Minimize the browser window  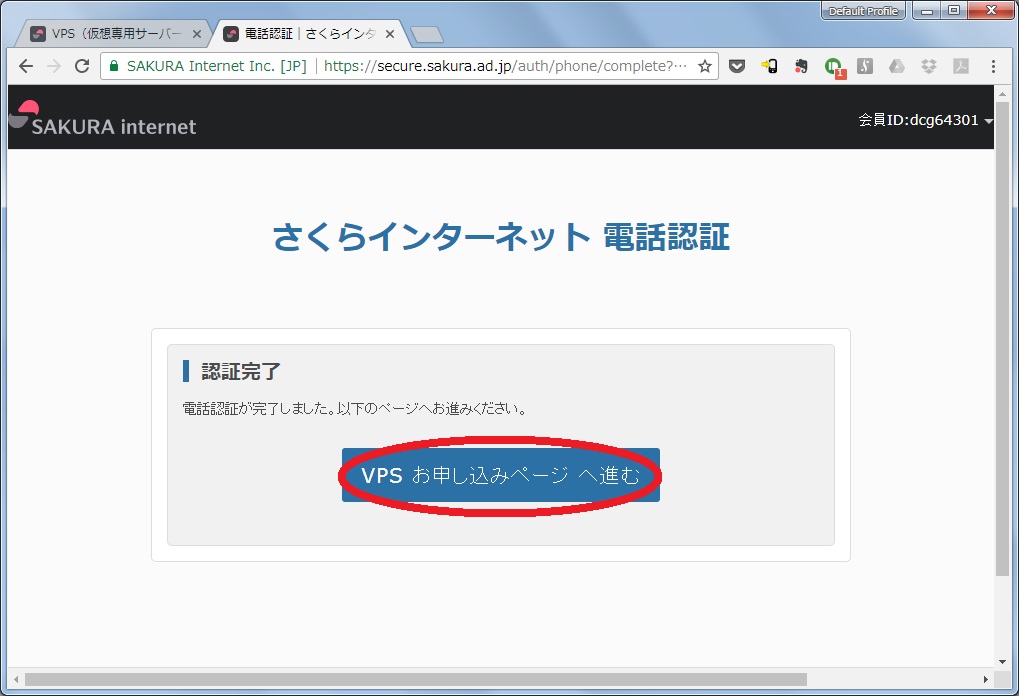[x=927, y=10]
